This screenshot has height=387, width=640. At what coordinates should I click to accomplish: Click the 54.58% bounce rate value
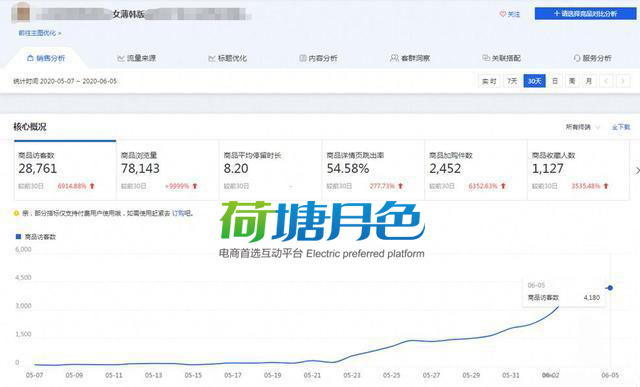[x=348, y=168]
